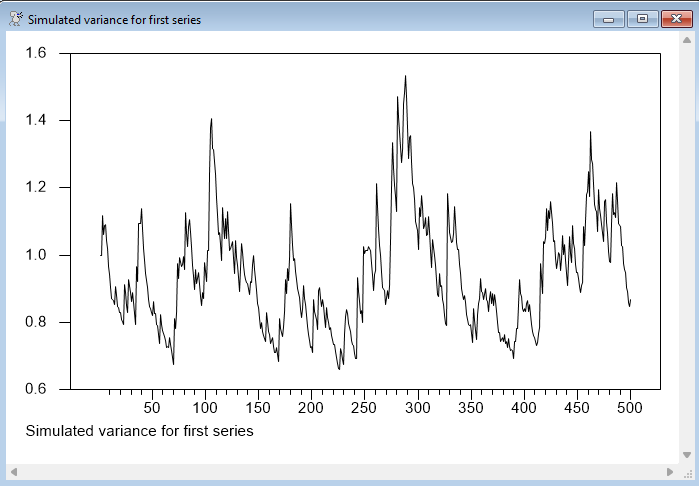This screenshot has width=699, height=486.
Task: Click the window resize grip in the corner
Action: click(688, 471)
